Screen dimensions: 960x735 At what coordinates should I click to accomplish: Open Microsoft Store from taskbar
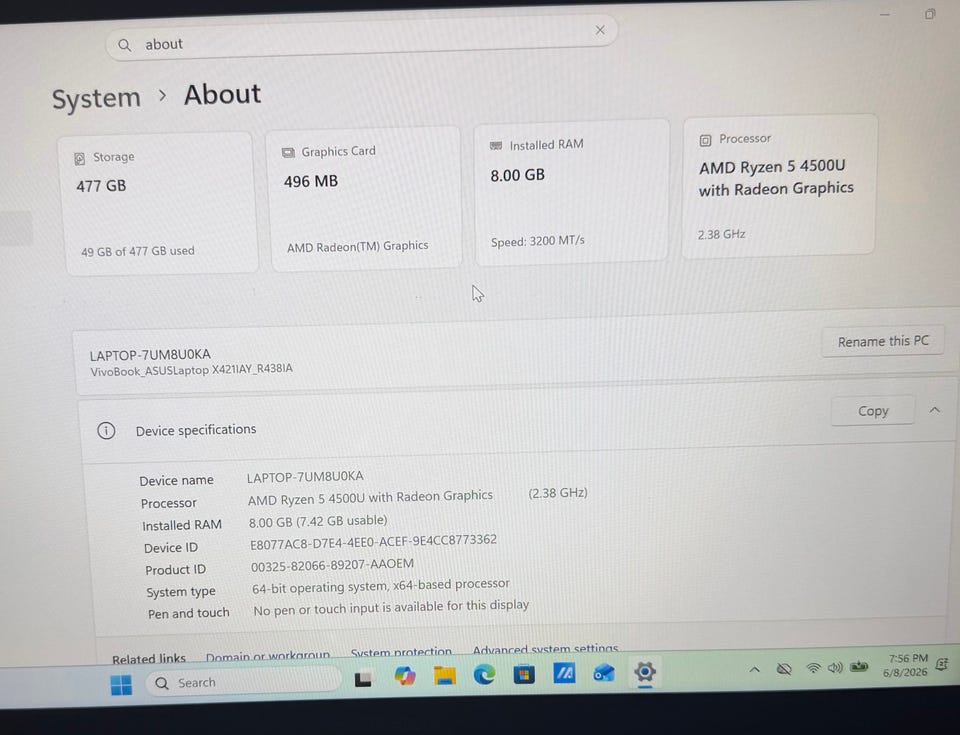[524, 674]
